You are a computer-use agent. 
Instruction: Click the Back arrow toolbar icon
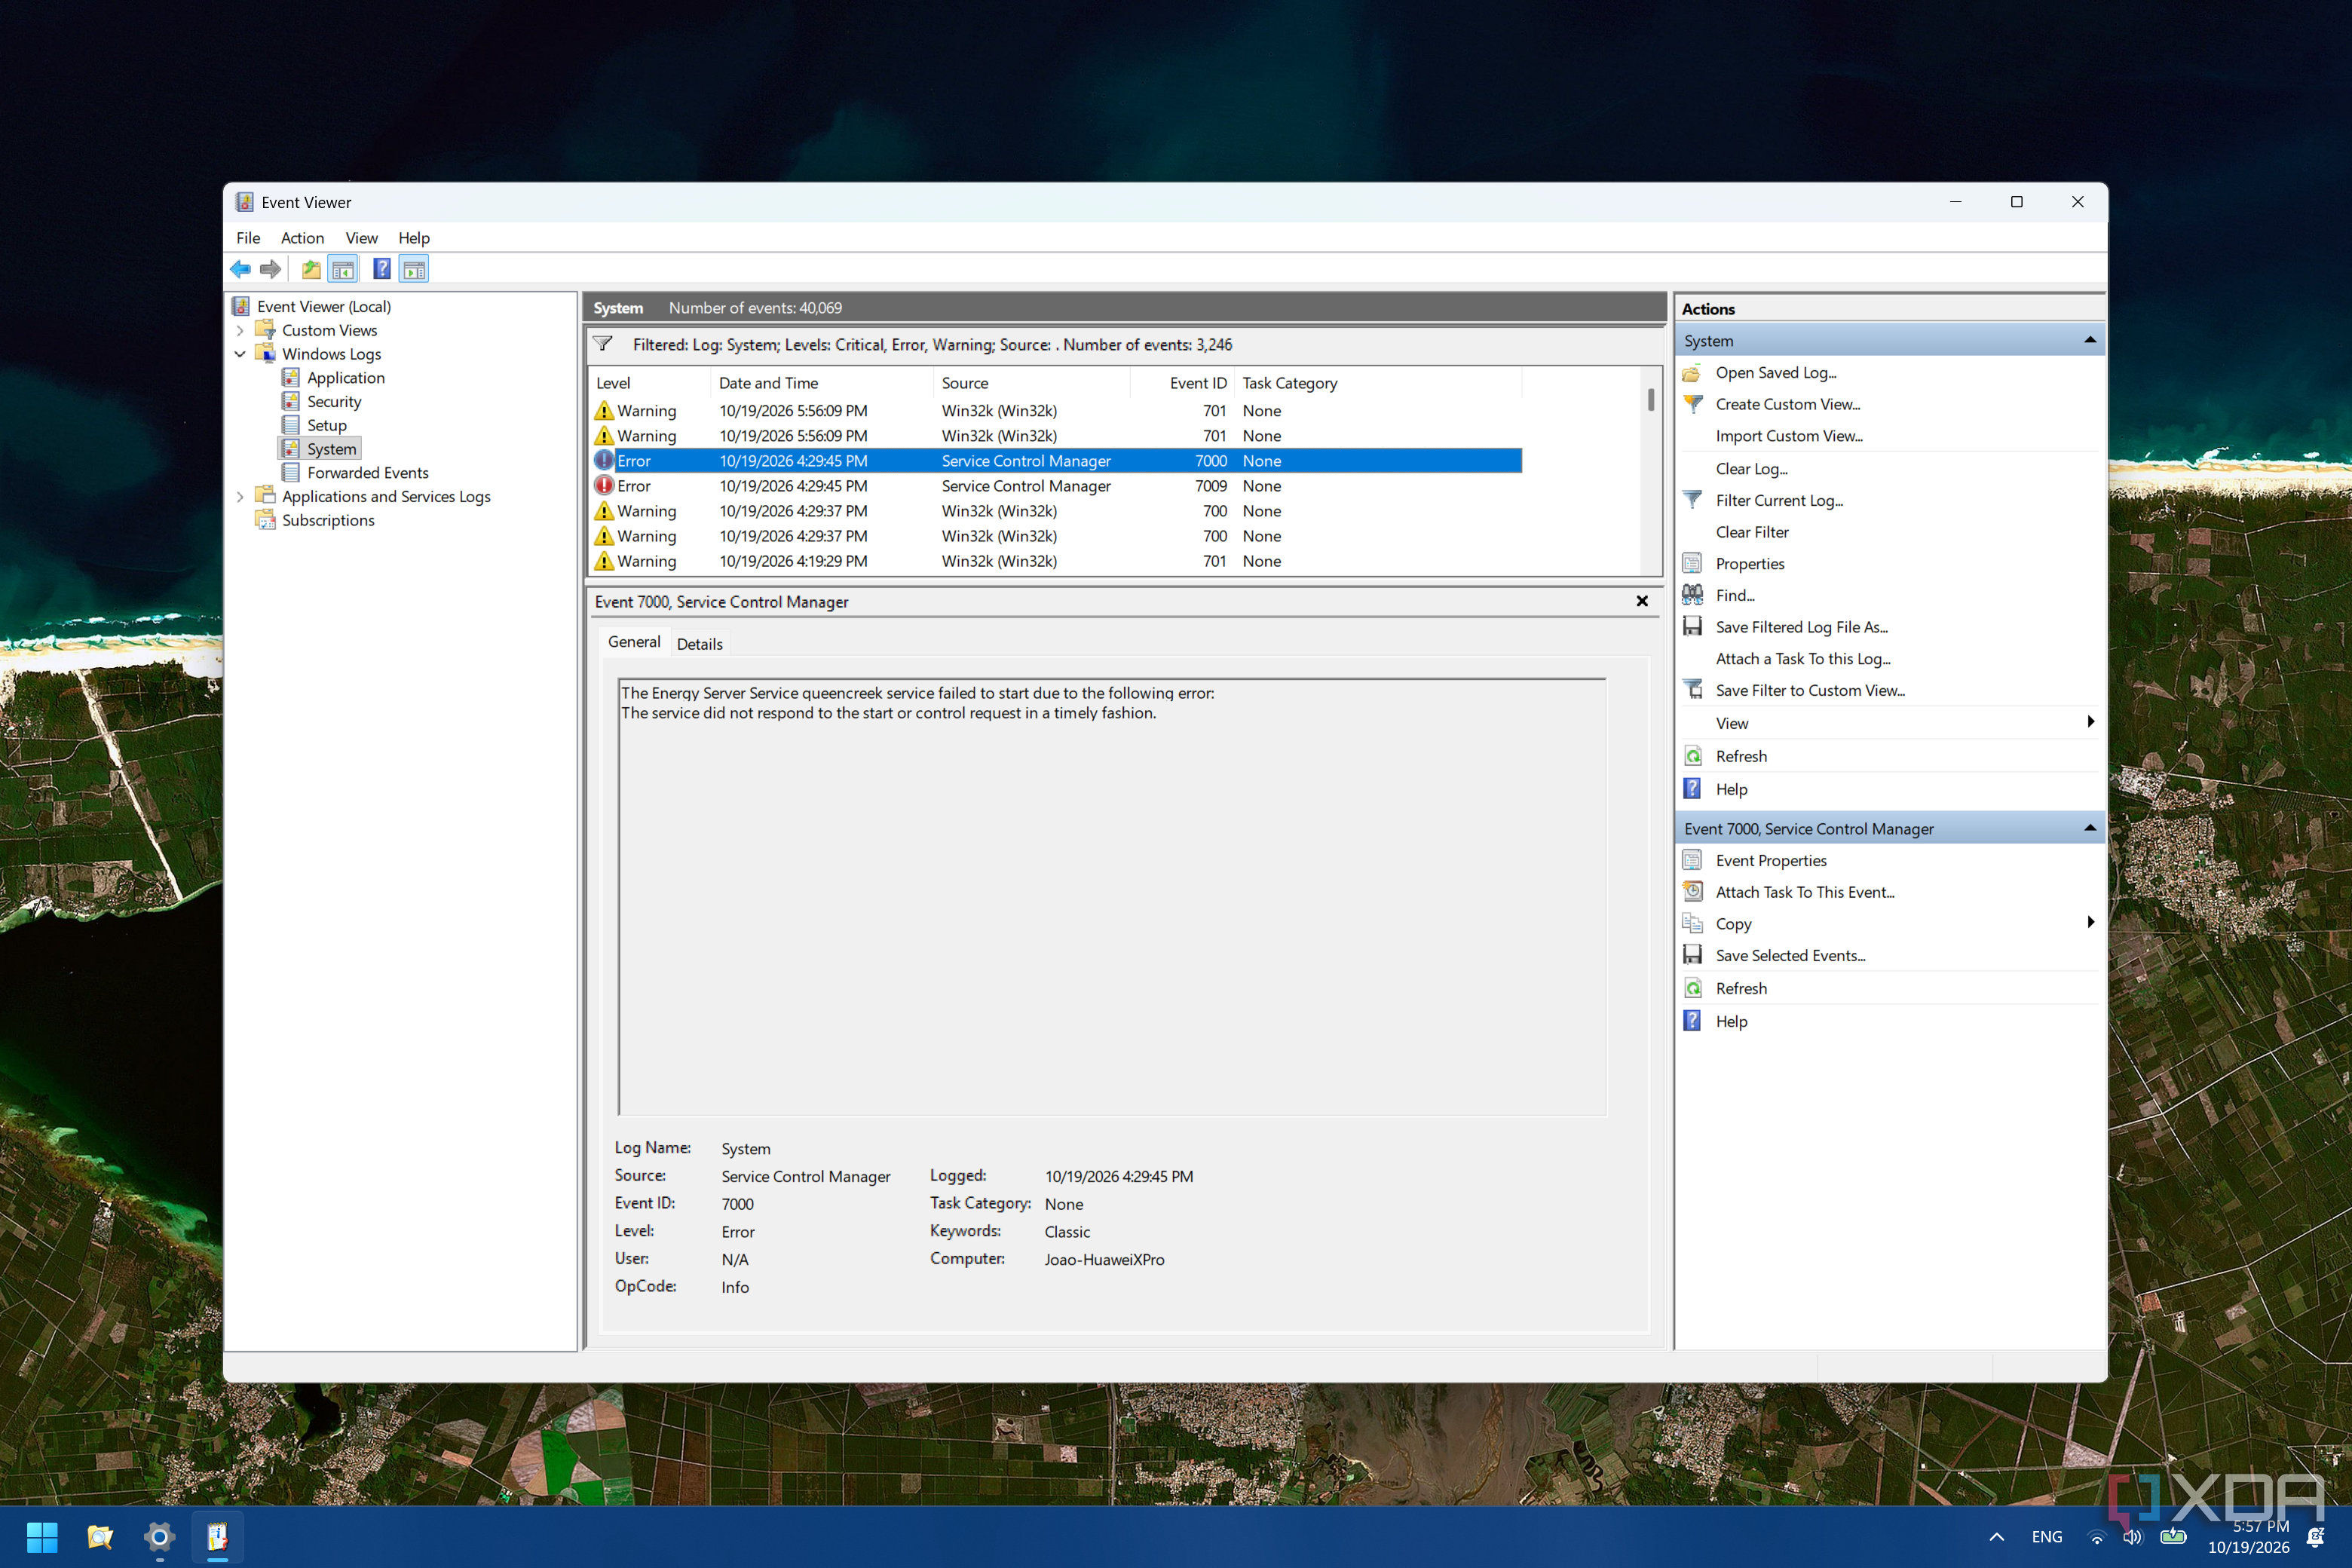(x=240, y=269)
